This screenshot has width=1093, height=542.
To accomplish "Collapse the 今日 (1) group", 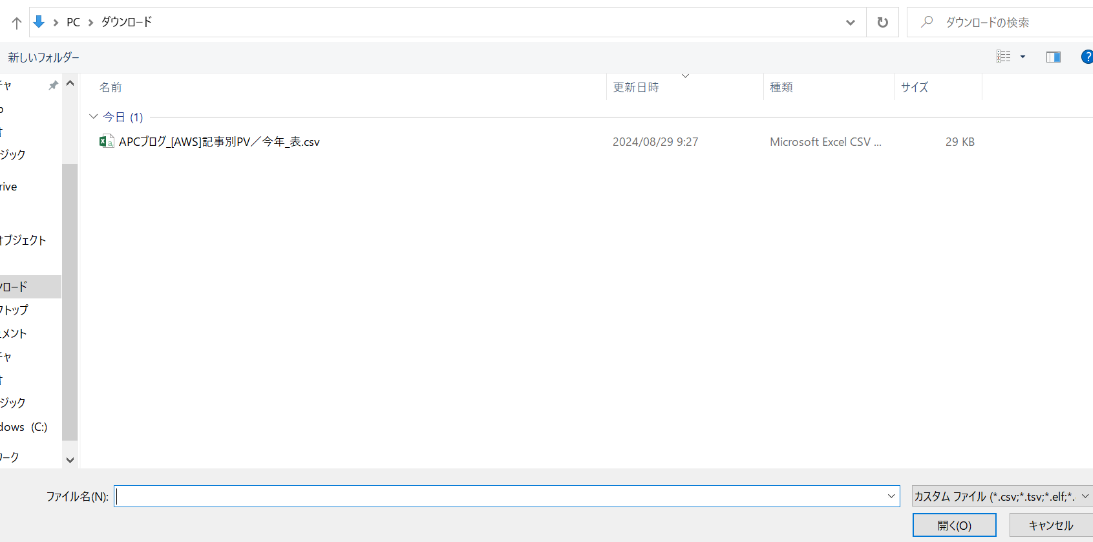I will [93, 116].
